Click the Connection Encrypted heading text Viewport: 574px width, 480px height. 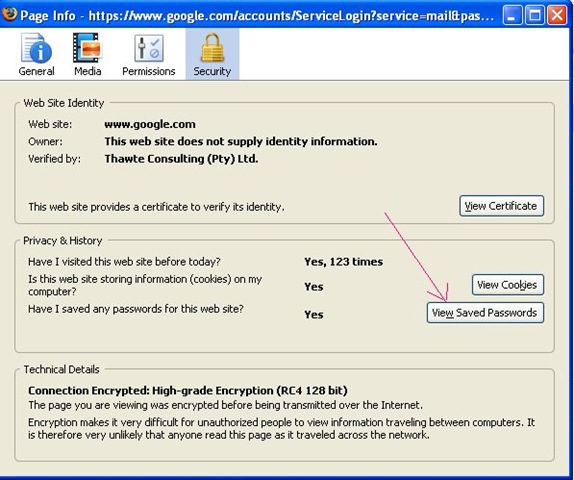[187, 391]
